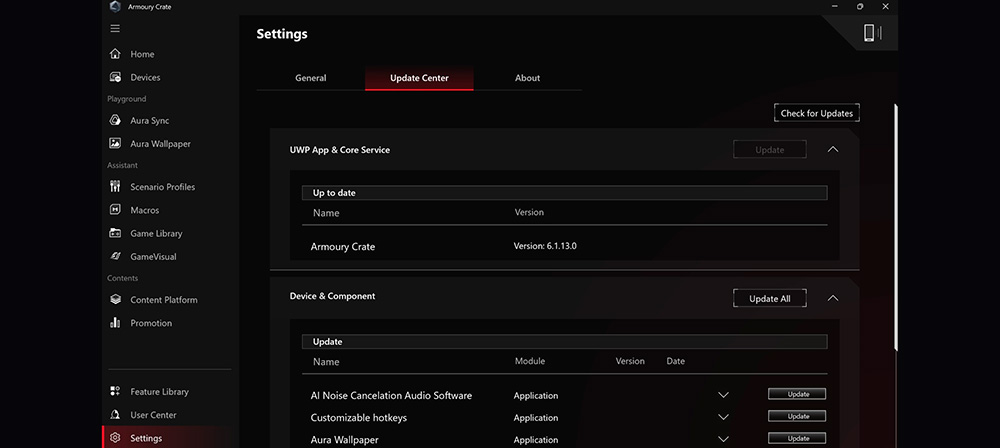Open Macros label in sidebar
The image size is (1000, 448).
[145, 210]
